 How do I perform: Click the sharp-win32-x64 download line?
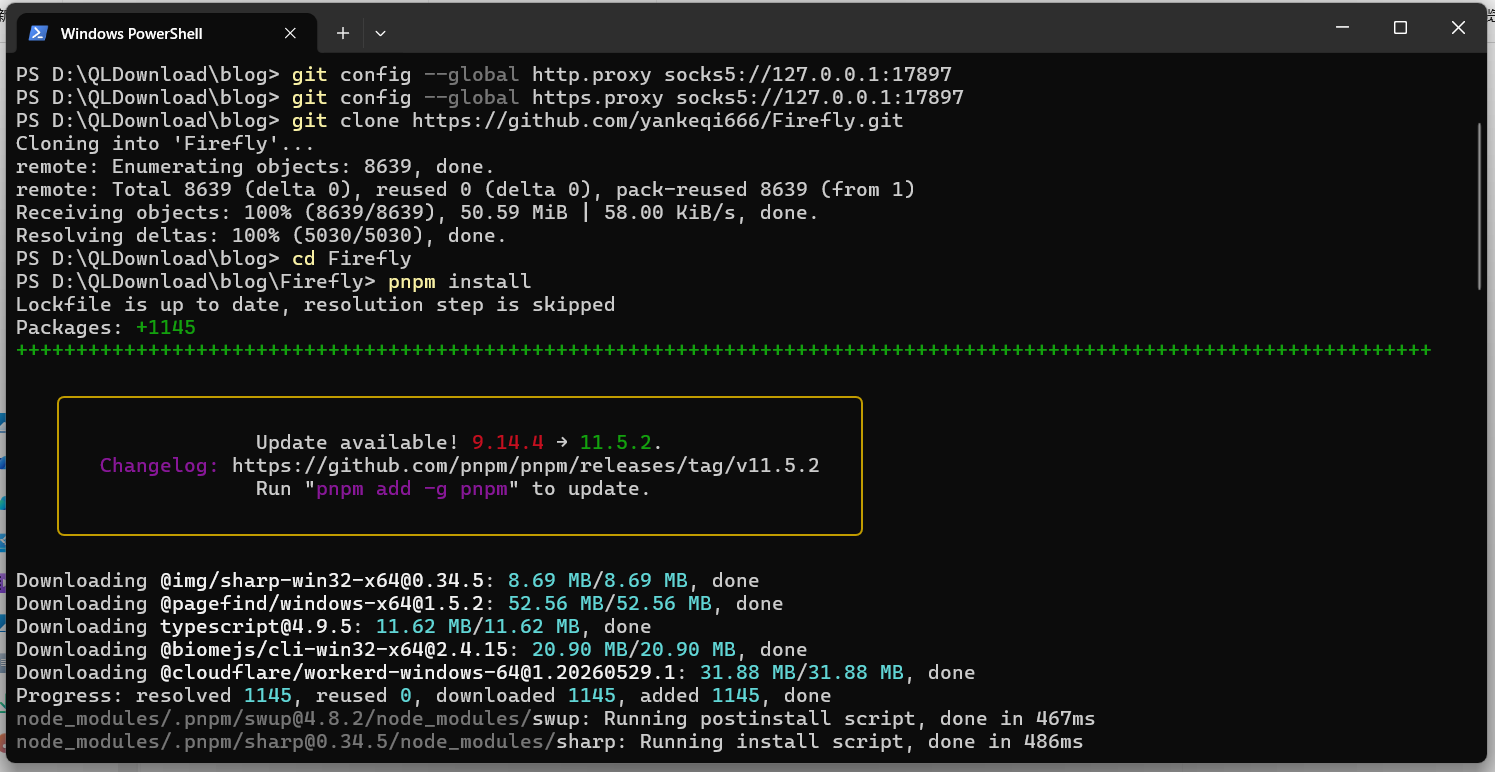388,581
